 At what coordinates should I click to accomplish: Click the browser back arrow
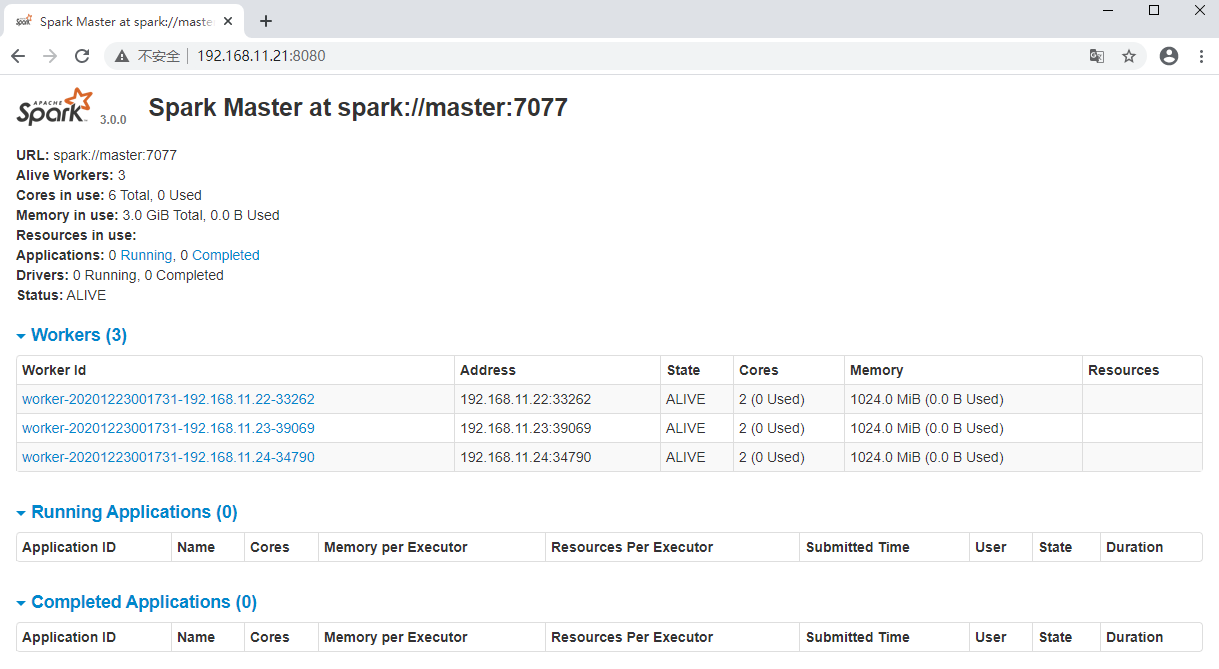[18, 56]
